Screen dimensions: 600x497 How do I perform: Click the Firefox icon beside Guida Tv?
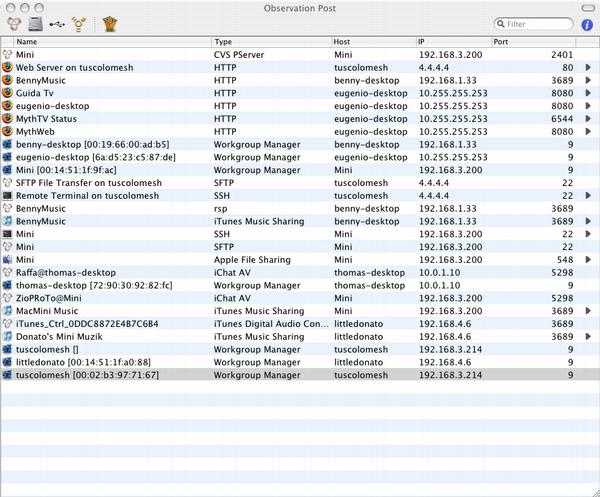coord(8,92)
